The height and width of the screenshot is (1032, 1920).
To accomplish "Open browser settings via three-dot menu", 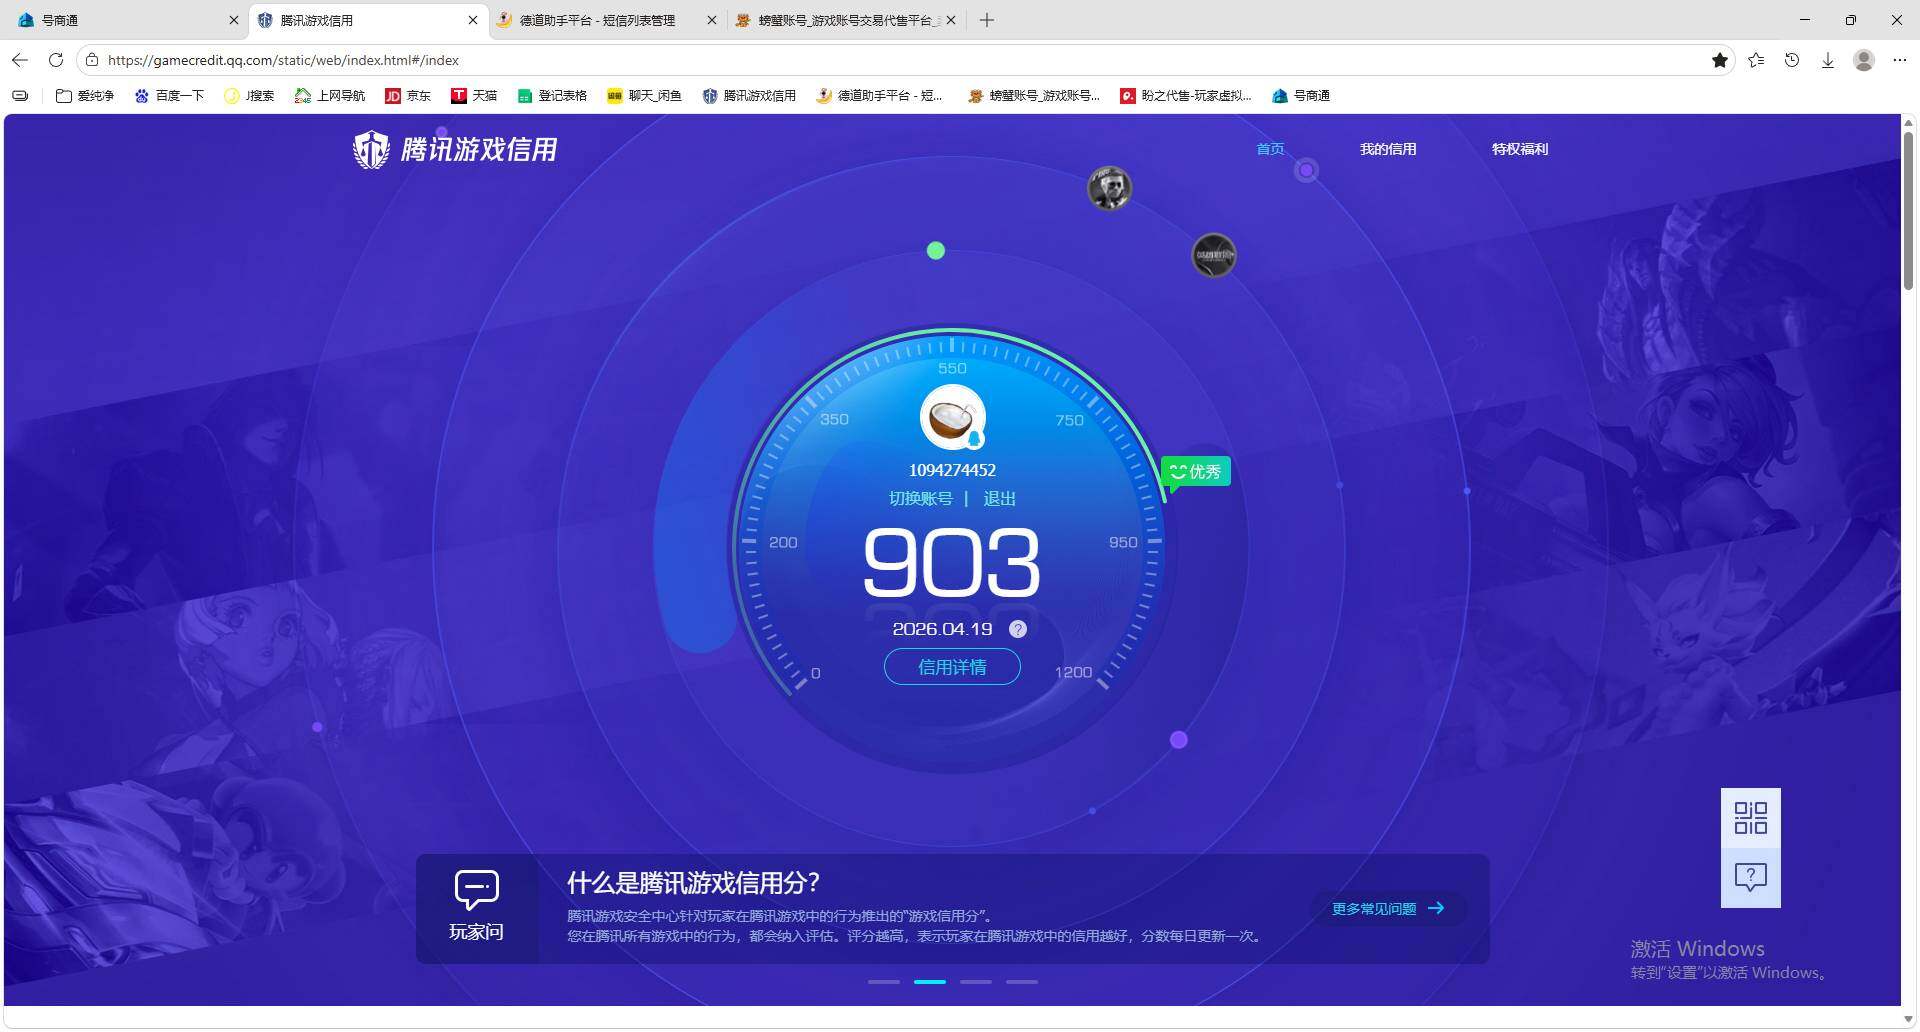I will point(1900,60).
